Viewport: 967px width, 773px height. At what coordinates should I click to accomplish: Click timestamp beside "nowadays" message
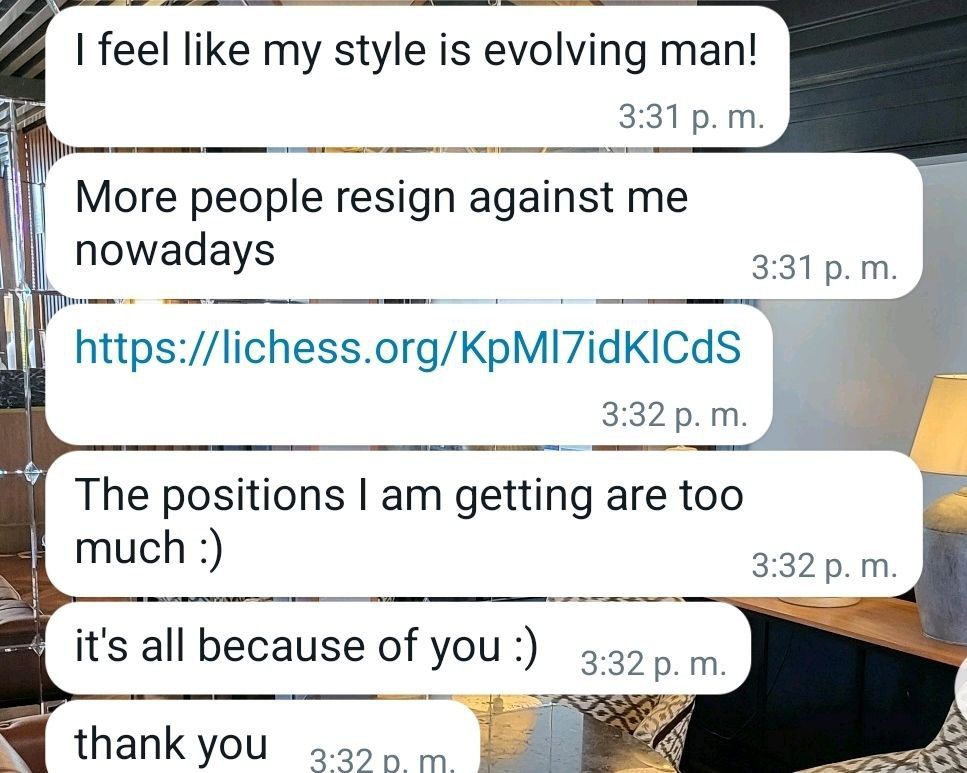pyautogui.click(x=824, y=268)
